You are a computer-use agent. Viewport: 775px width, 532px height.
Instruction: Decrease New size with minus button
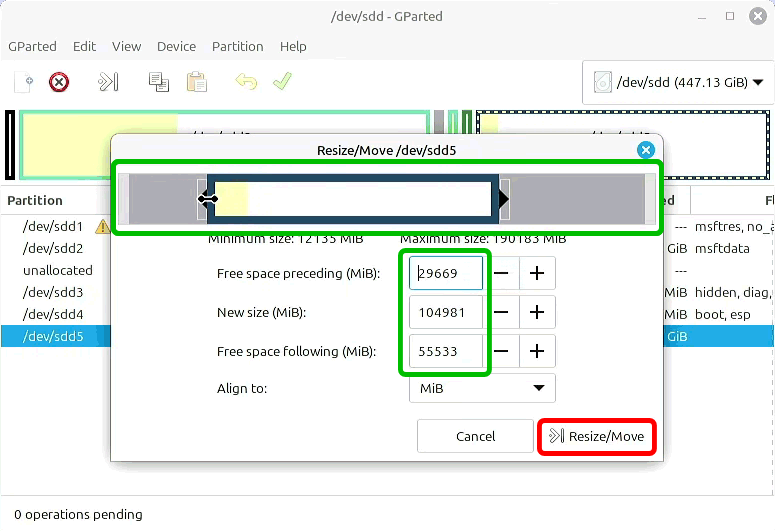pos(502,312)
